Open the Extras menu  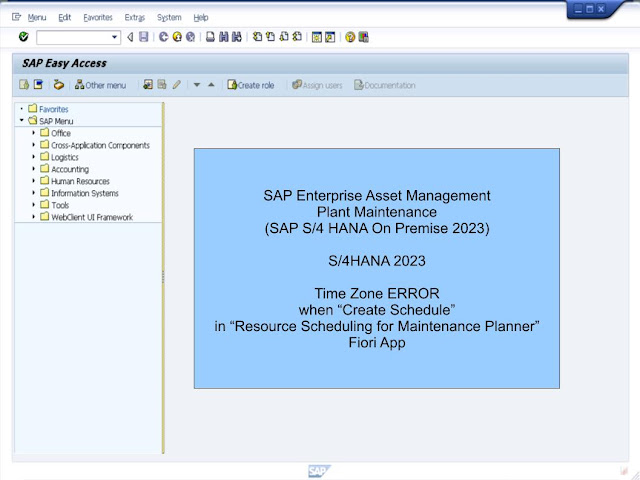pos(135,18)
